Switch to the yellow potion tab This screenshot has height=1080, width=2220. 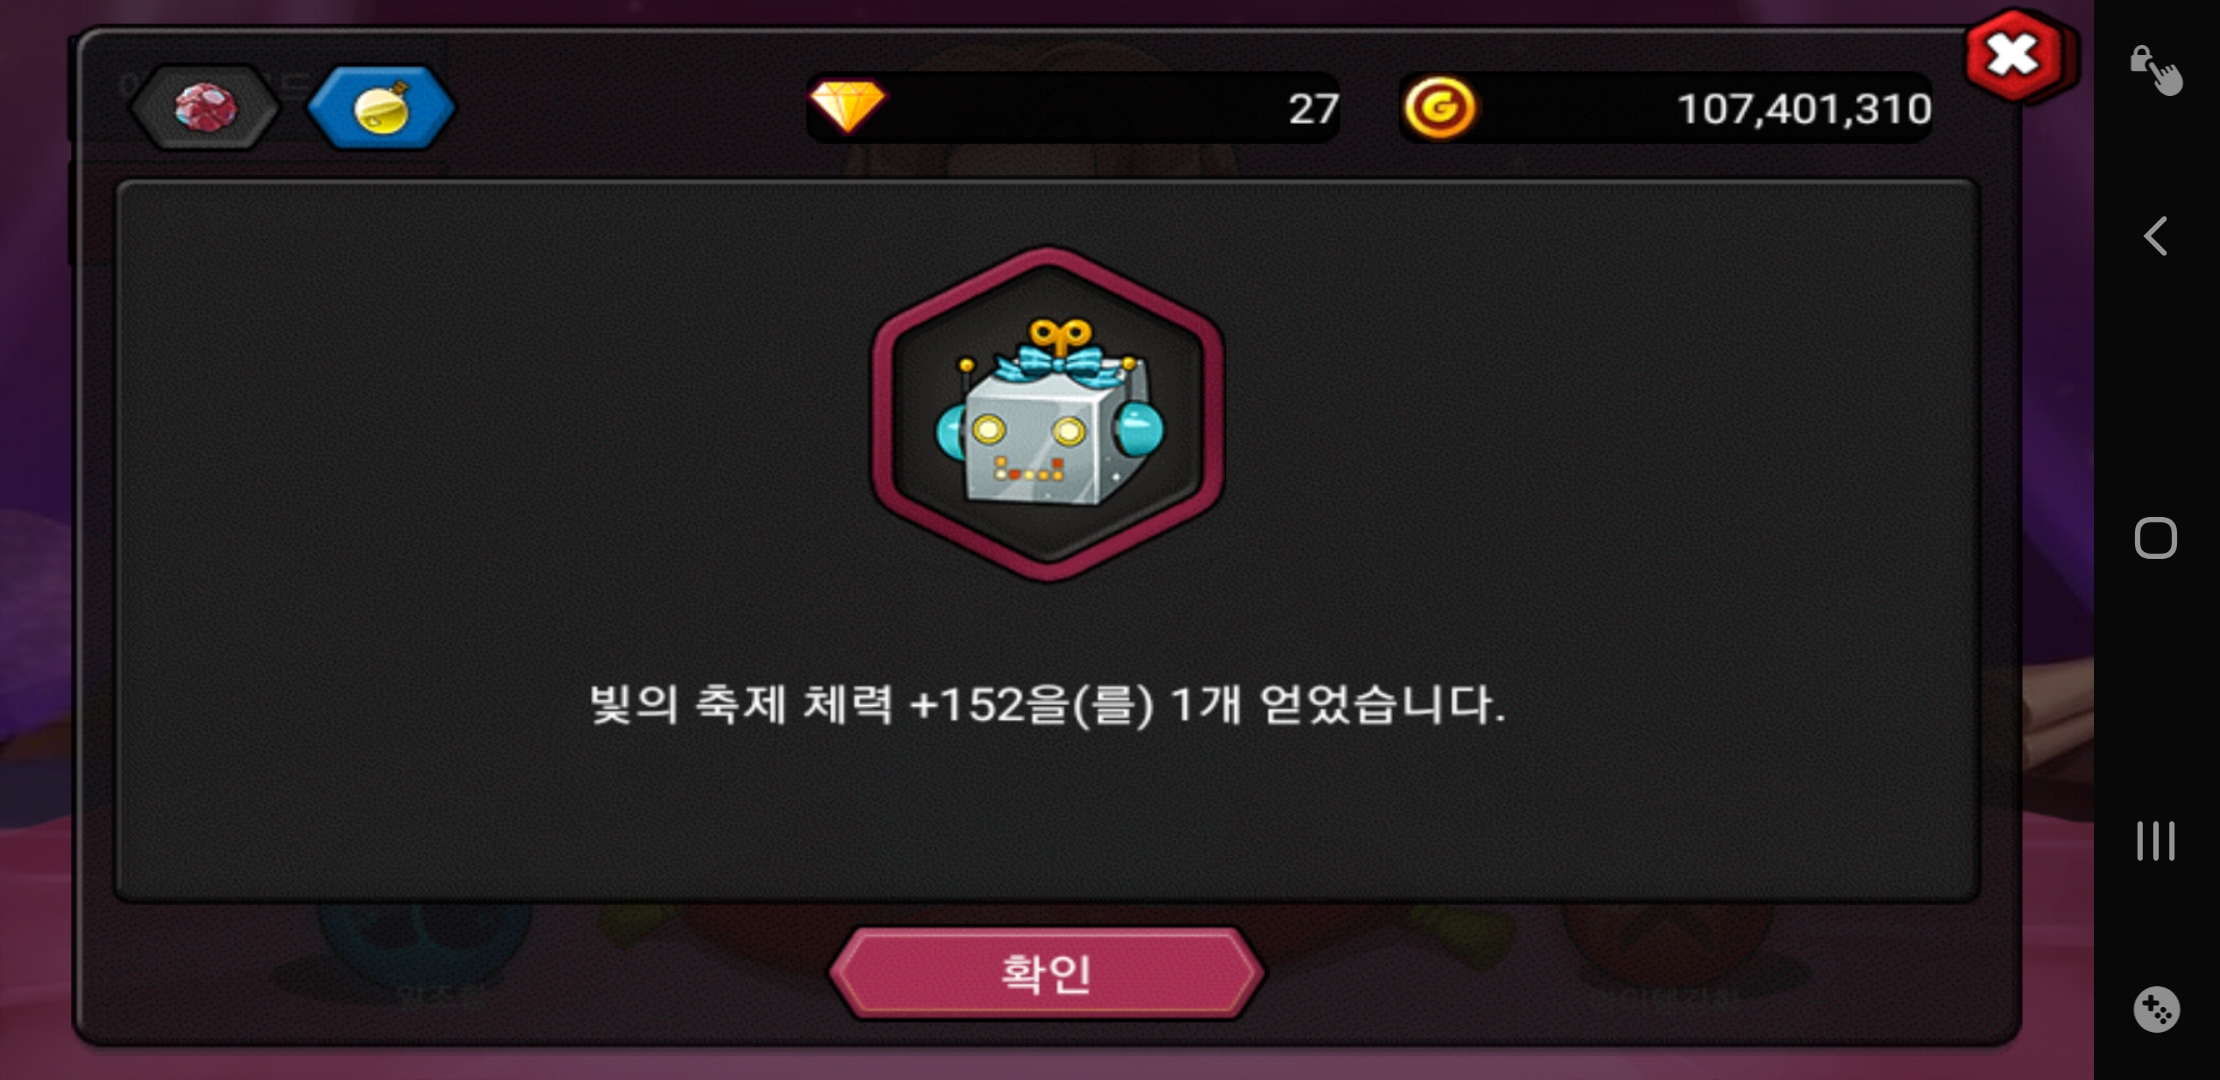pos(381,107)
